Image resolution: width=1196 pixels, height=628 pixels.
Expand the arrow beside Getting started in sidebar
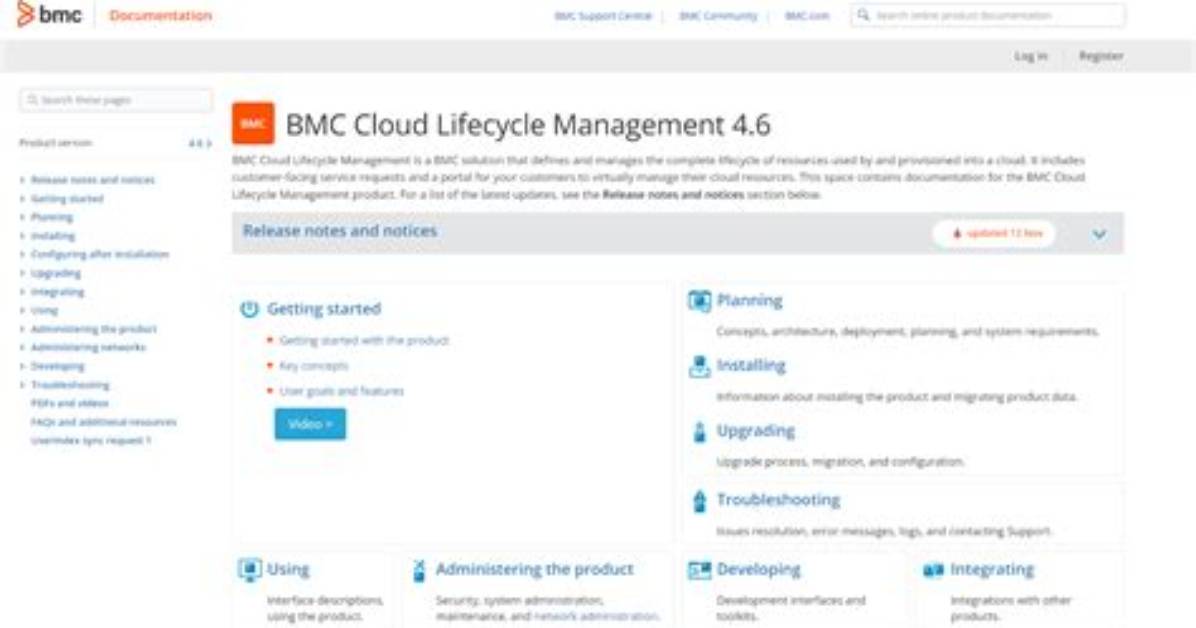point(22,198)
